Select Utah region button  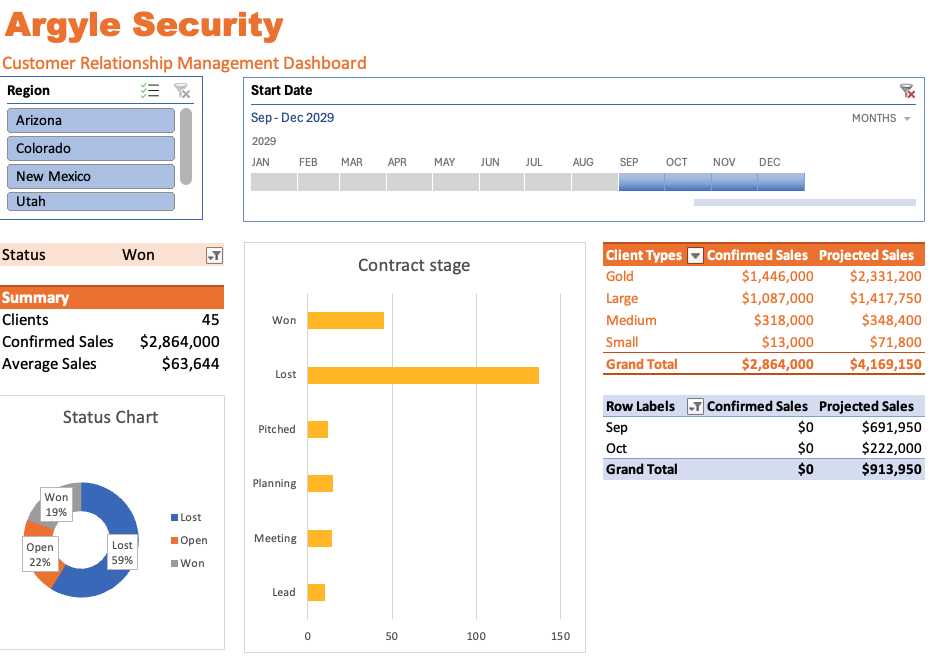pyautogui.click(x=91, y=201)
